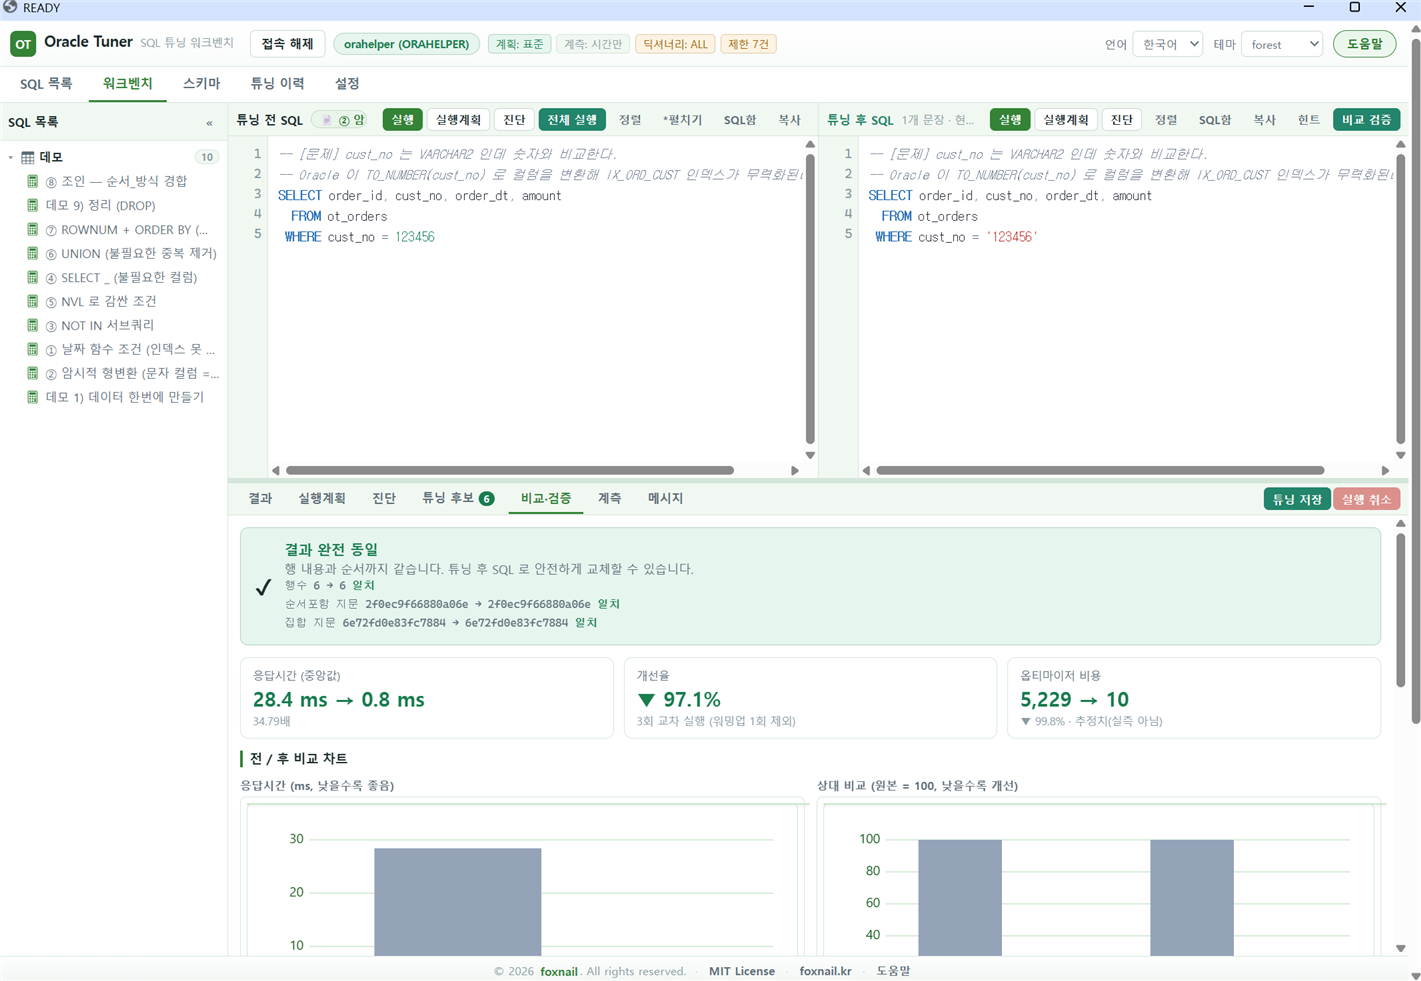
Task: Click 실행 취소 cancel button
Action: point(1366,499)
